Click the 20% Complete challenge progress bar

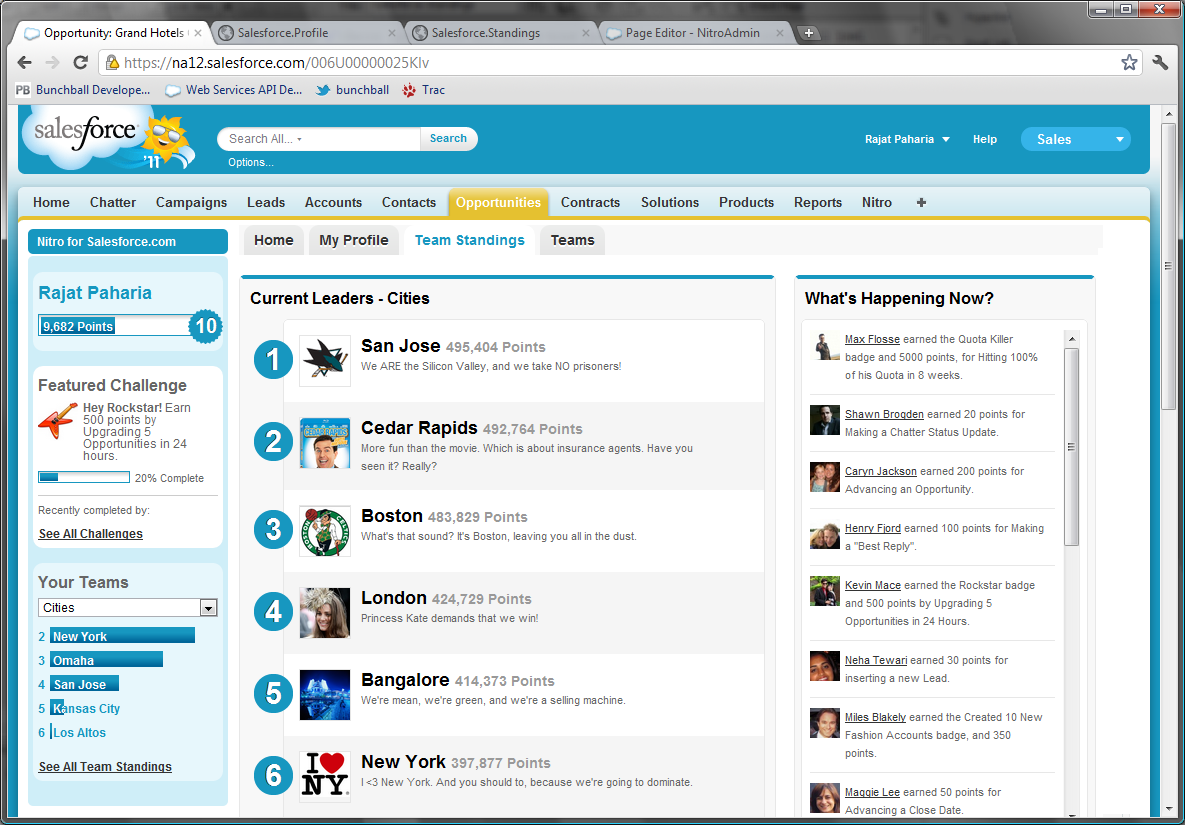tap(84, 477)
